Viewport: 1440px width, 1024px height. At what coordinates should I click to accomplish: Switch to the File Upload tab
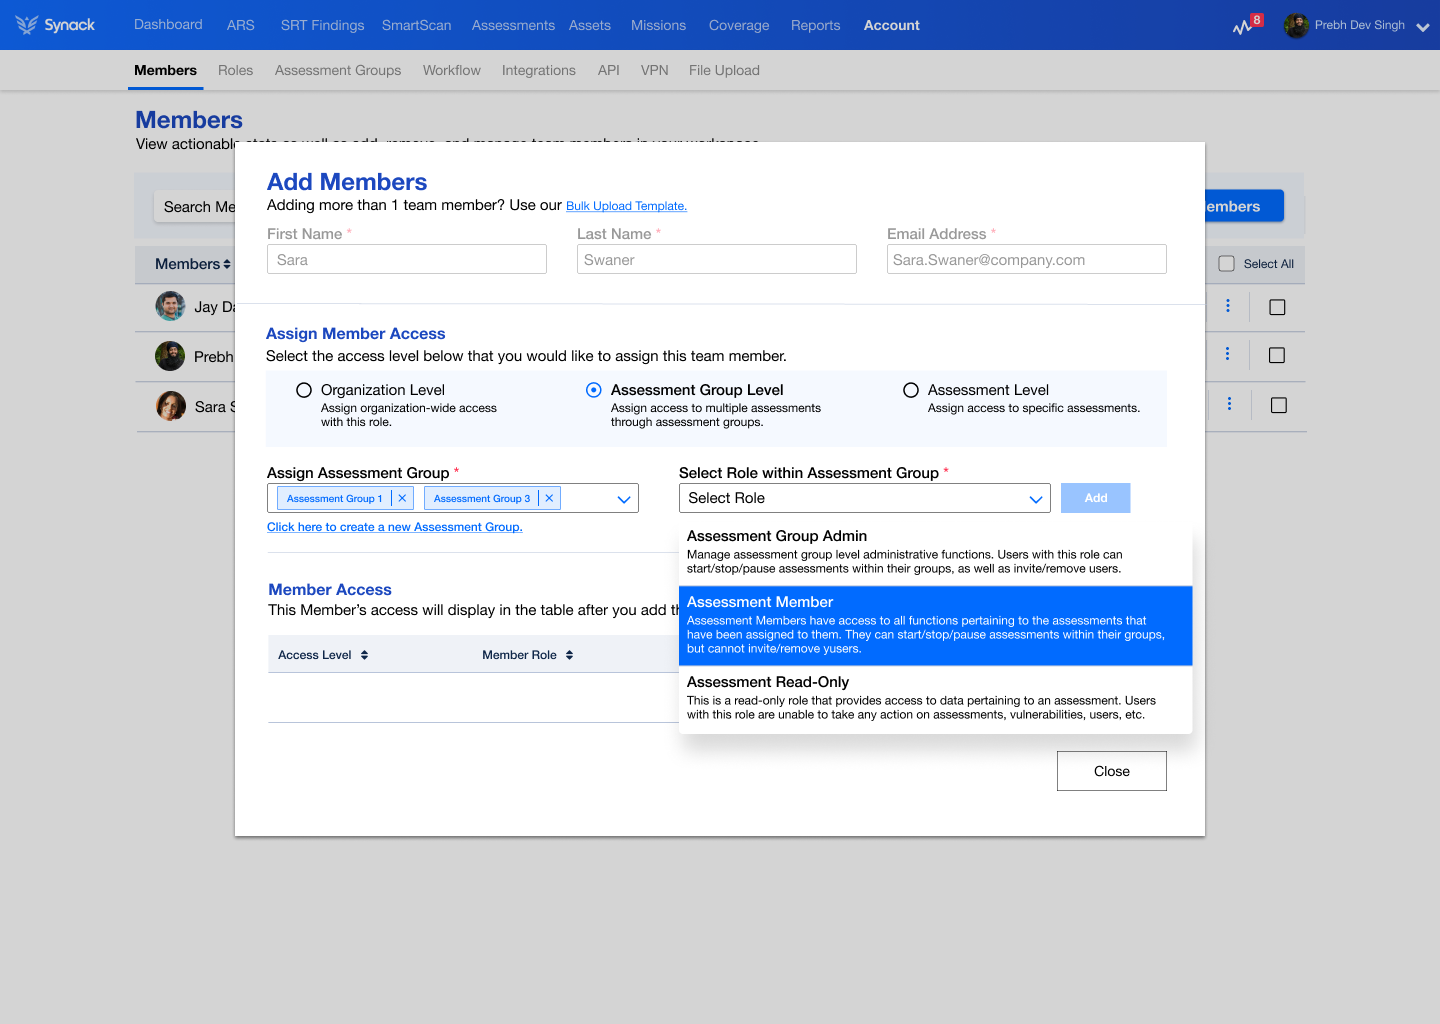724,70
